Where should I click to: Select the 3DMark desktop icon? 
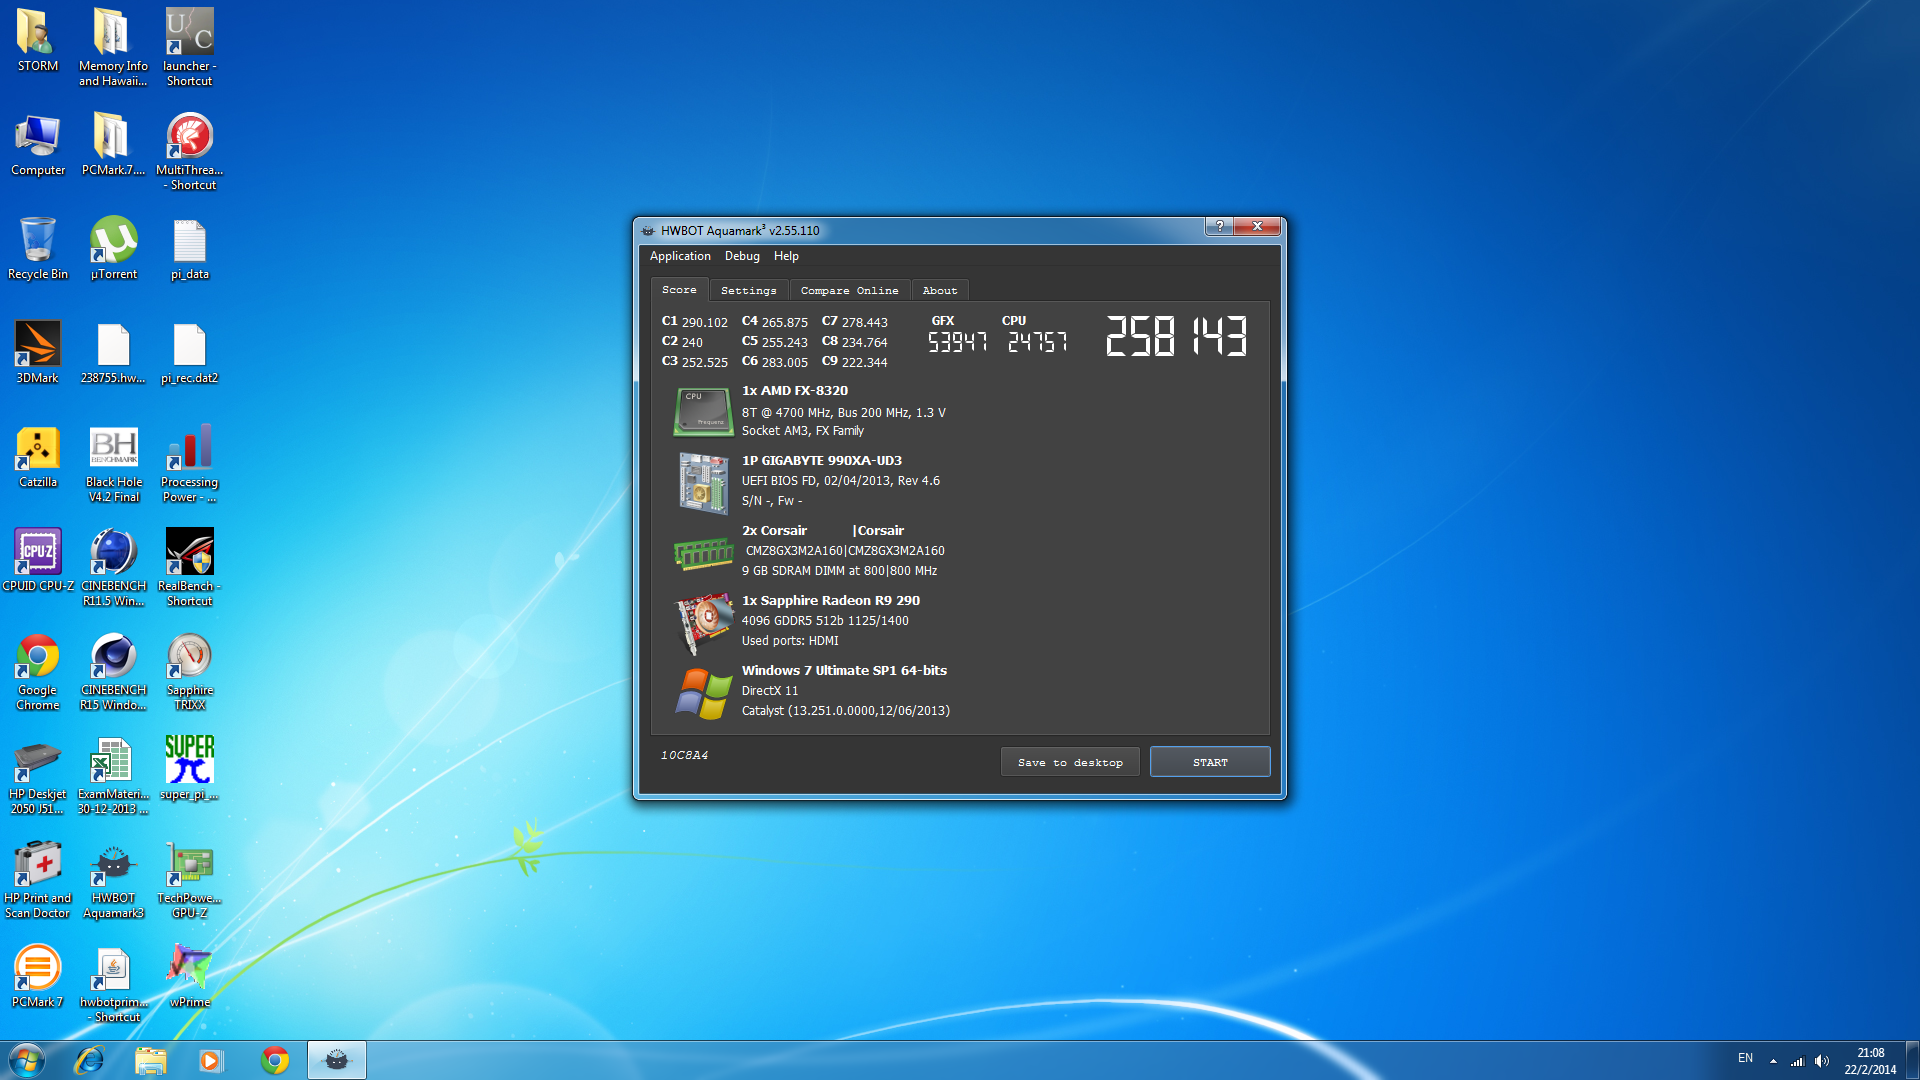[37, 352]
